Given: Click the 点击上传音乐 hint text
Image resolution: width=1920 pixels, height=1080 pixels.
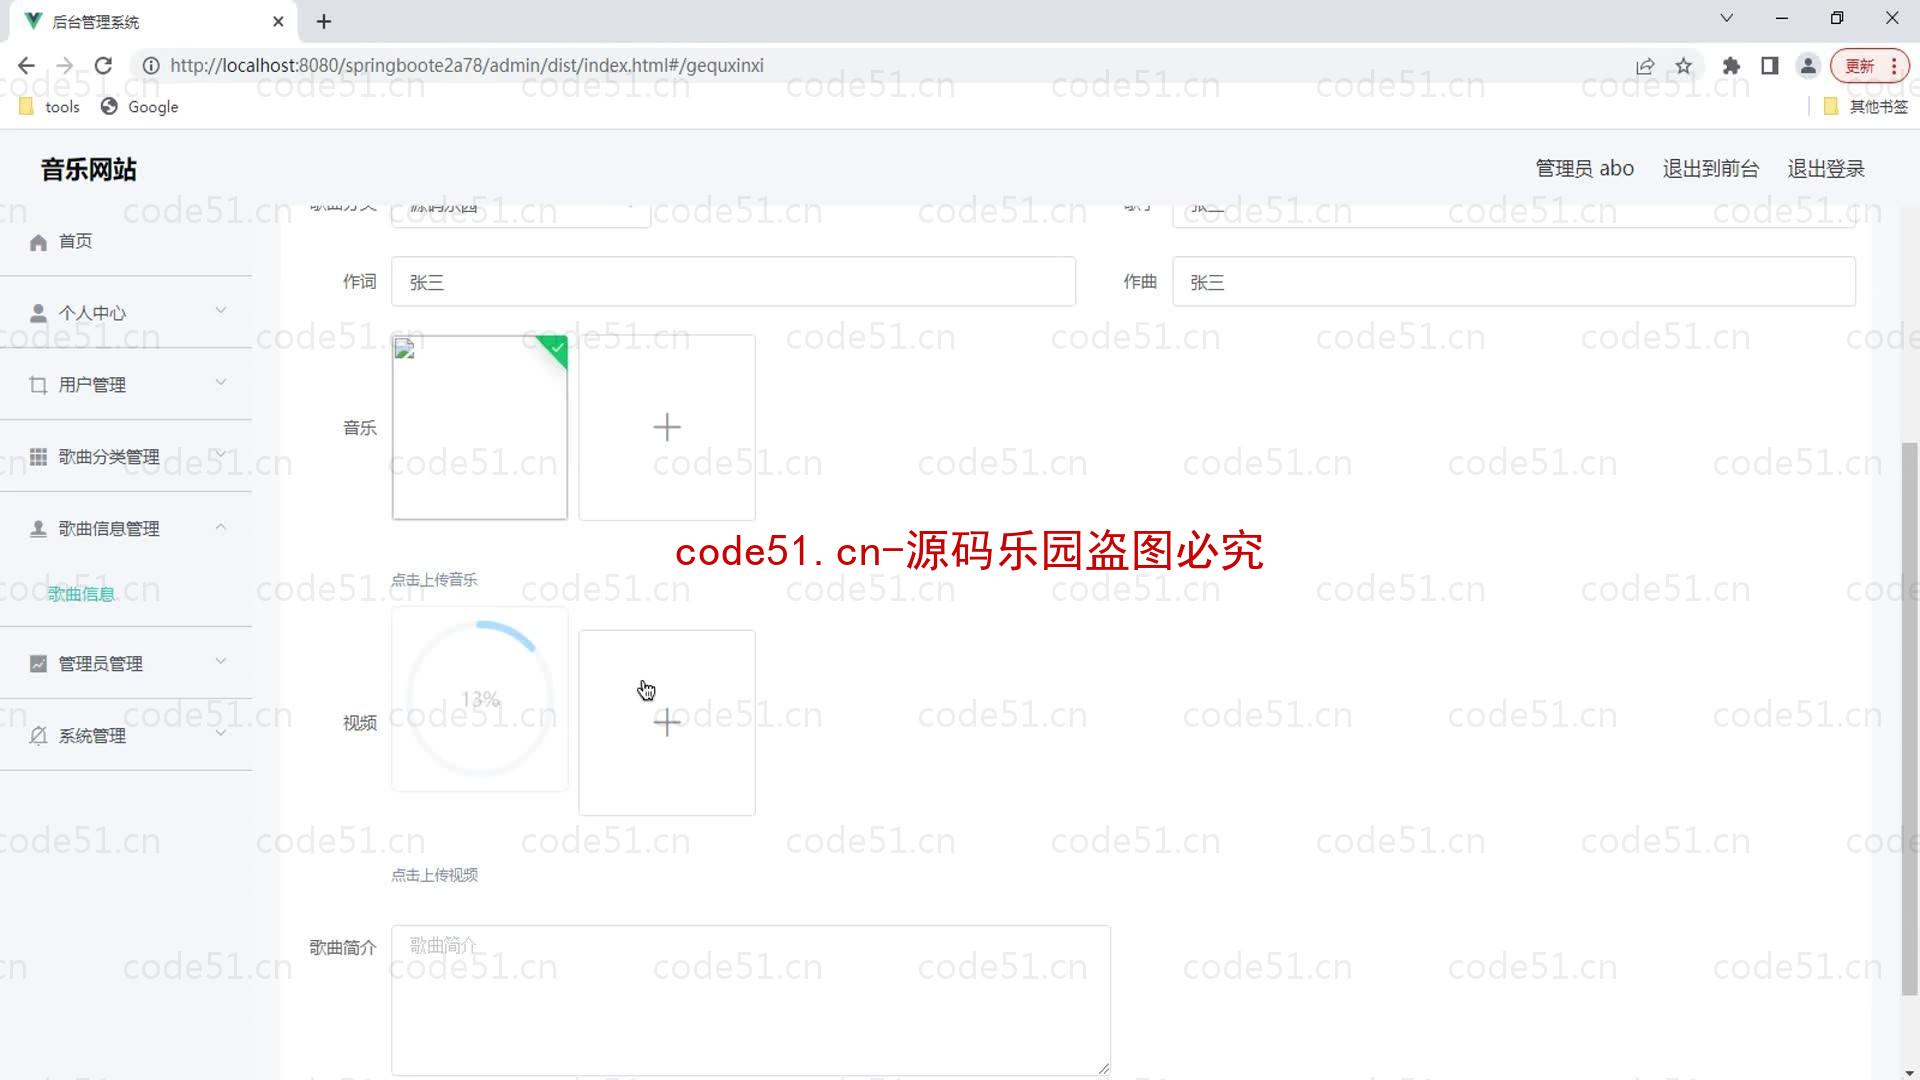Looking at the screenshot, I should click(x=434, y=580).
